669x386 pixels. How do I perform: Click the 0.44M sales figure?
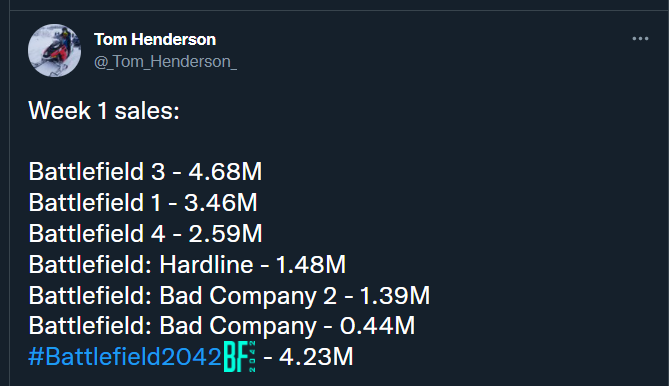point(377,326)
